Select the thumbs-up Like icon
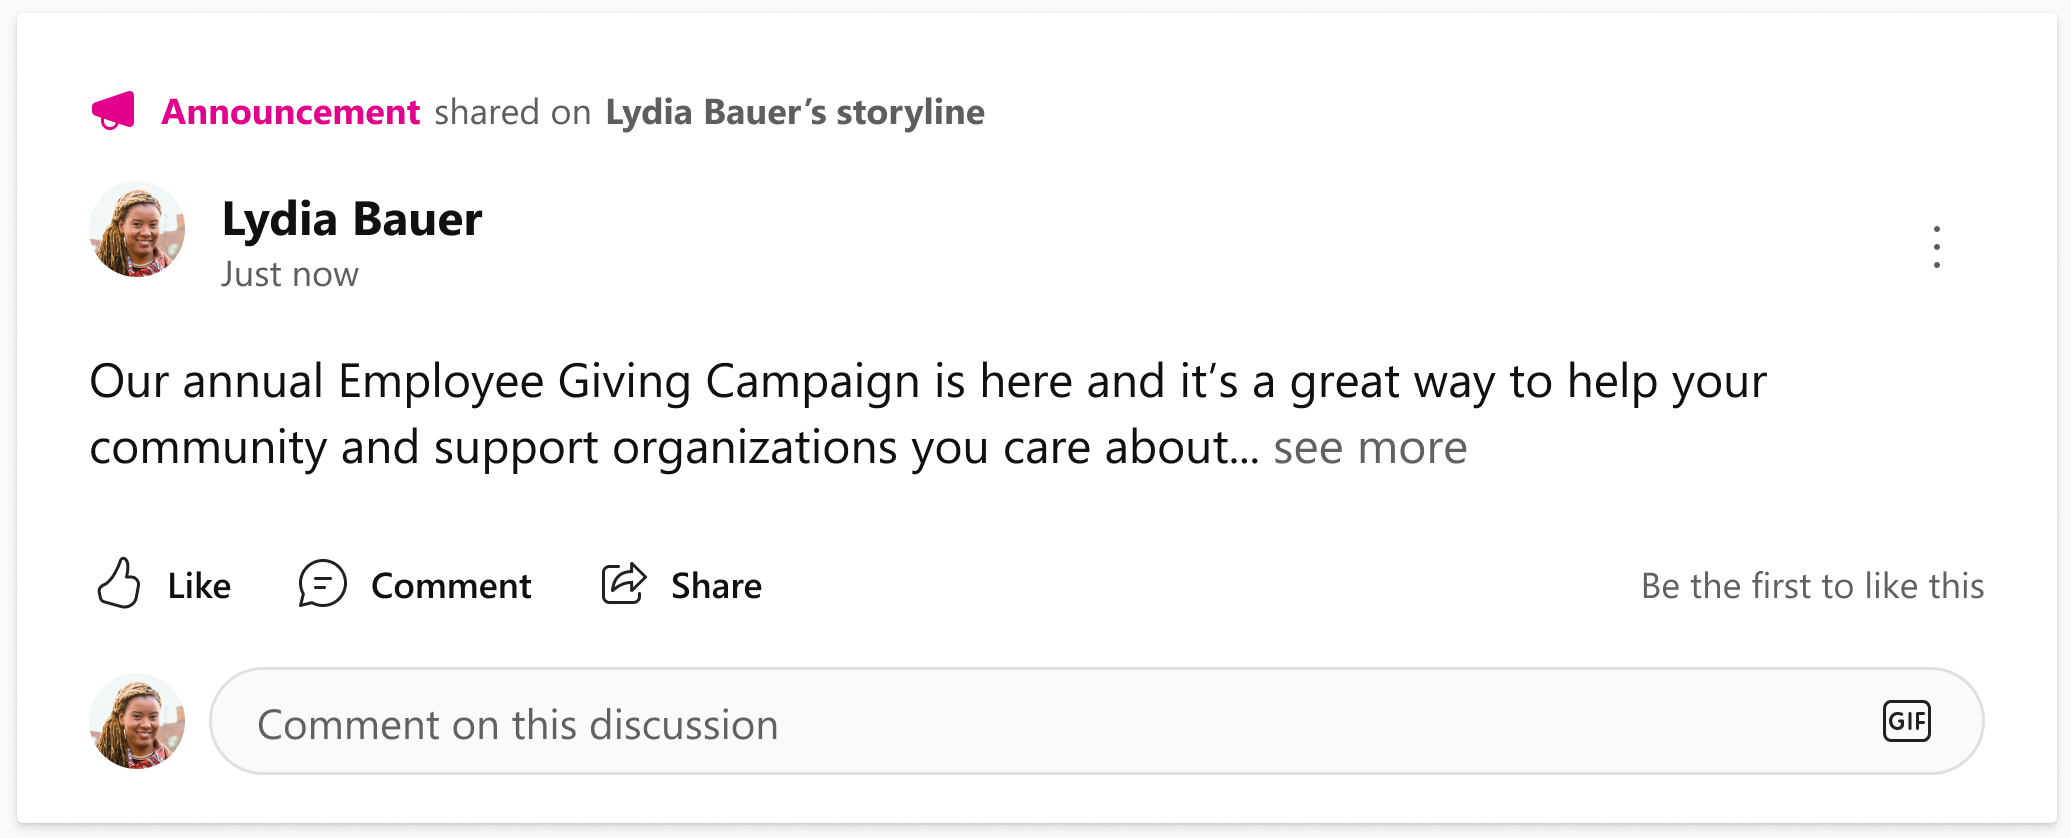Image resolution: width=2071 pixels, height=838 pixels. (120, 584)
